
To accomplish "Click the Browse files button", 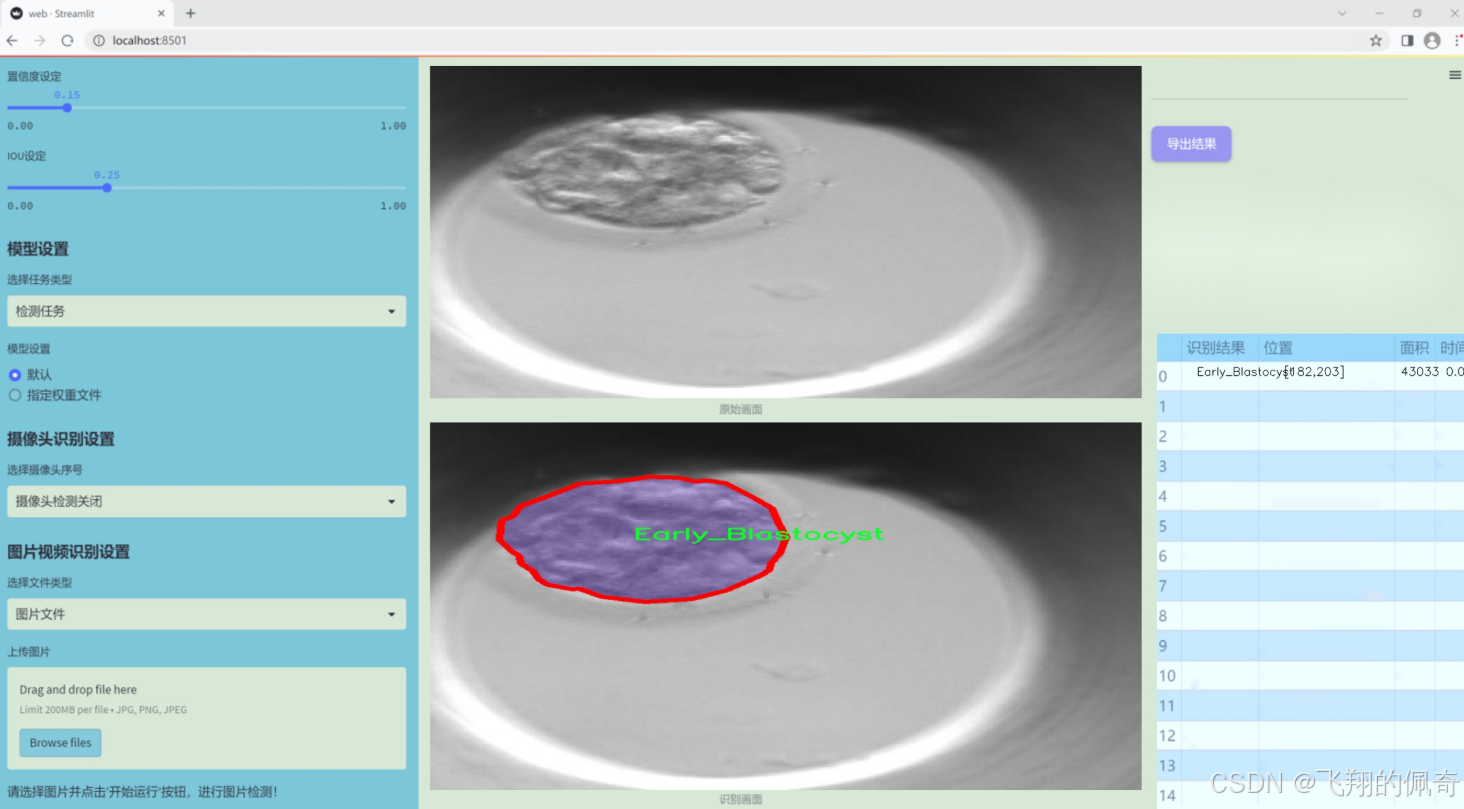I will [x=60, y=743].
